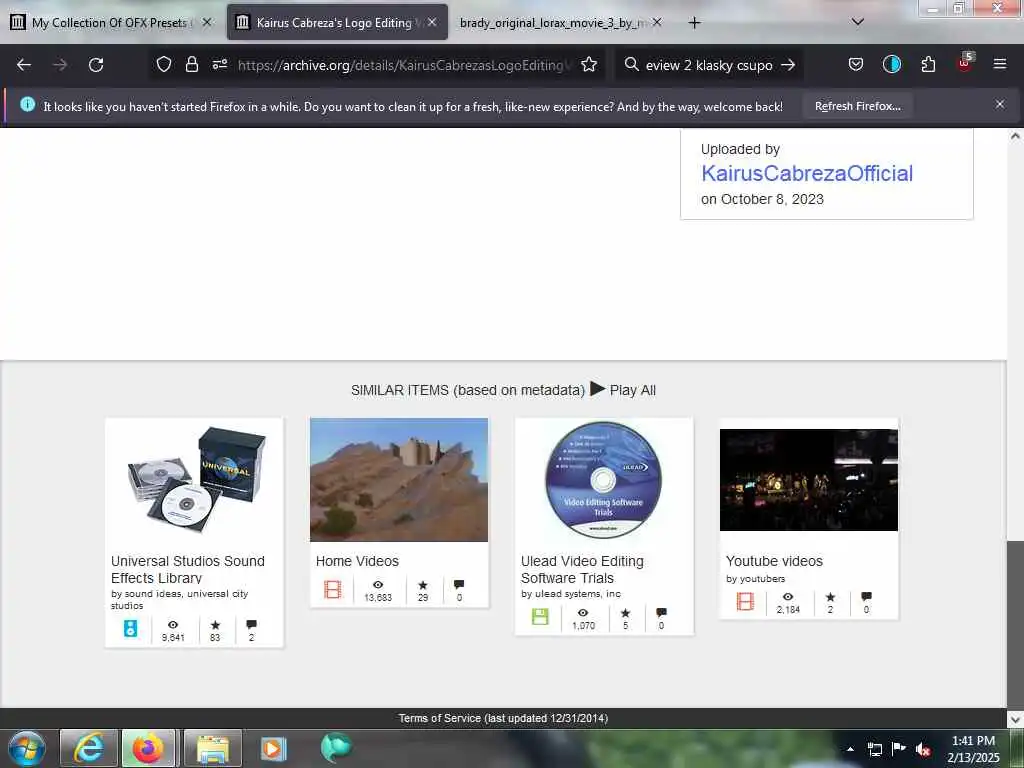The width and height of the screenshot is (1024, 768).
Task: Click the forward navigation arrow
Action: [59, 65]
